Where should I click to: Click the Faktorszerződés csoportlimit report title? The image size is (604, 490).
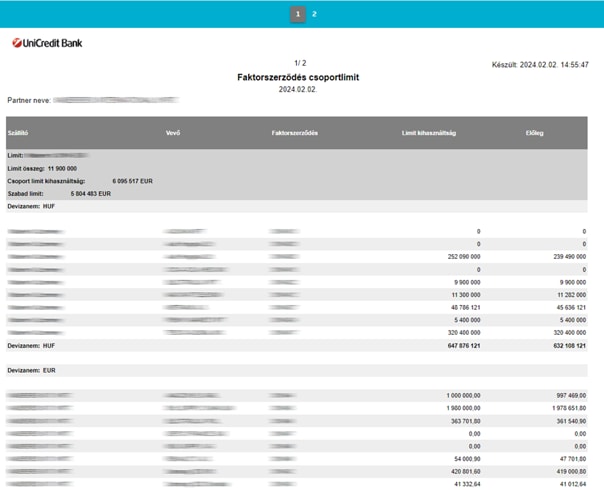(298, 77)
